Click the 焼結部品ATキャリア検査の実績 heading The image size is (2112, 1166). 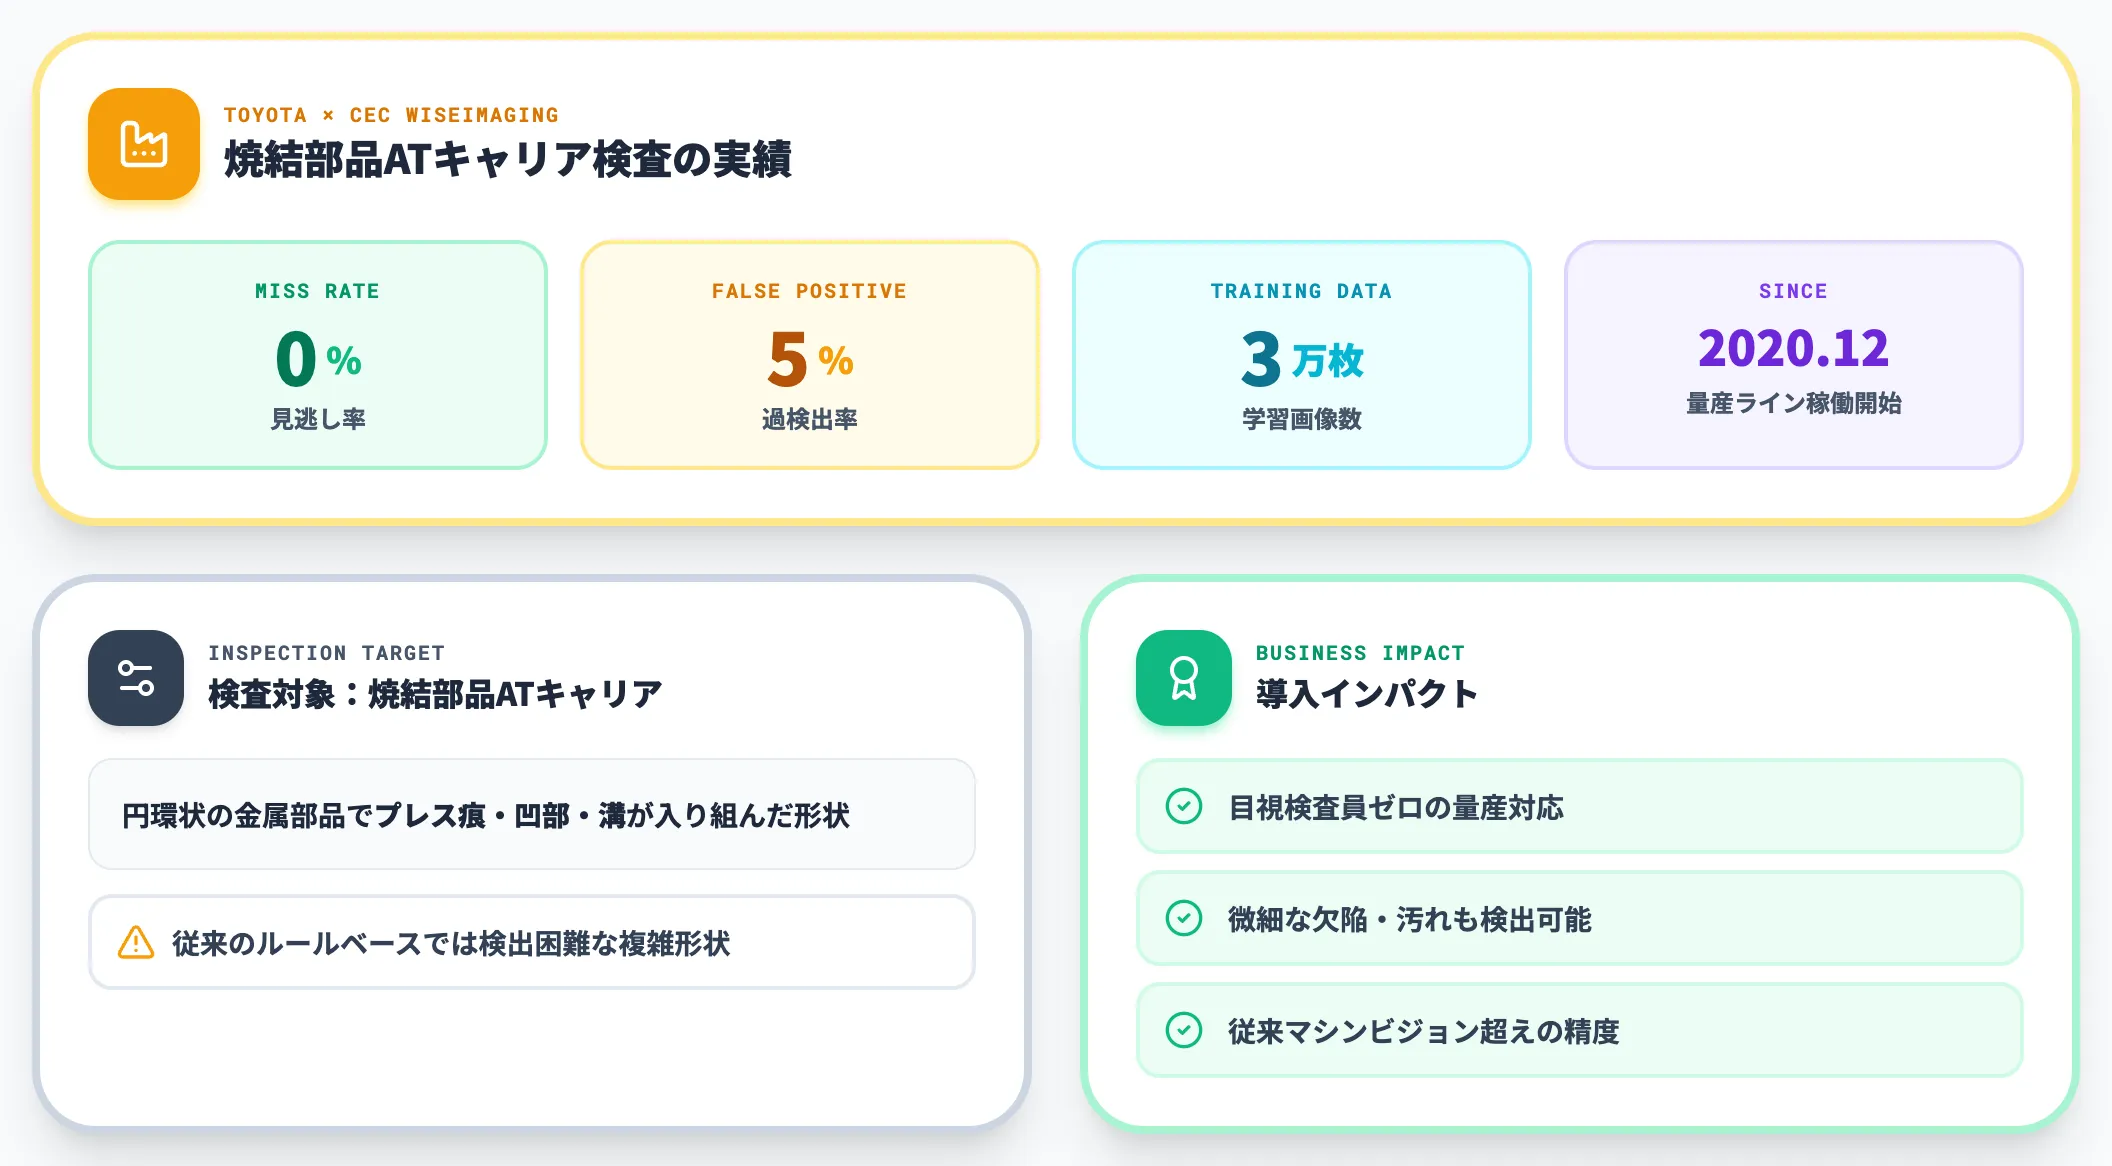pos(508,160)
